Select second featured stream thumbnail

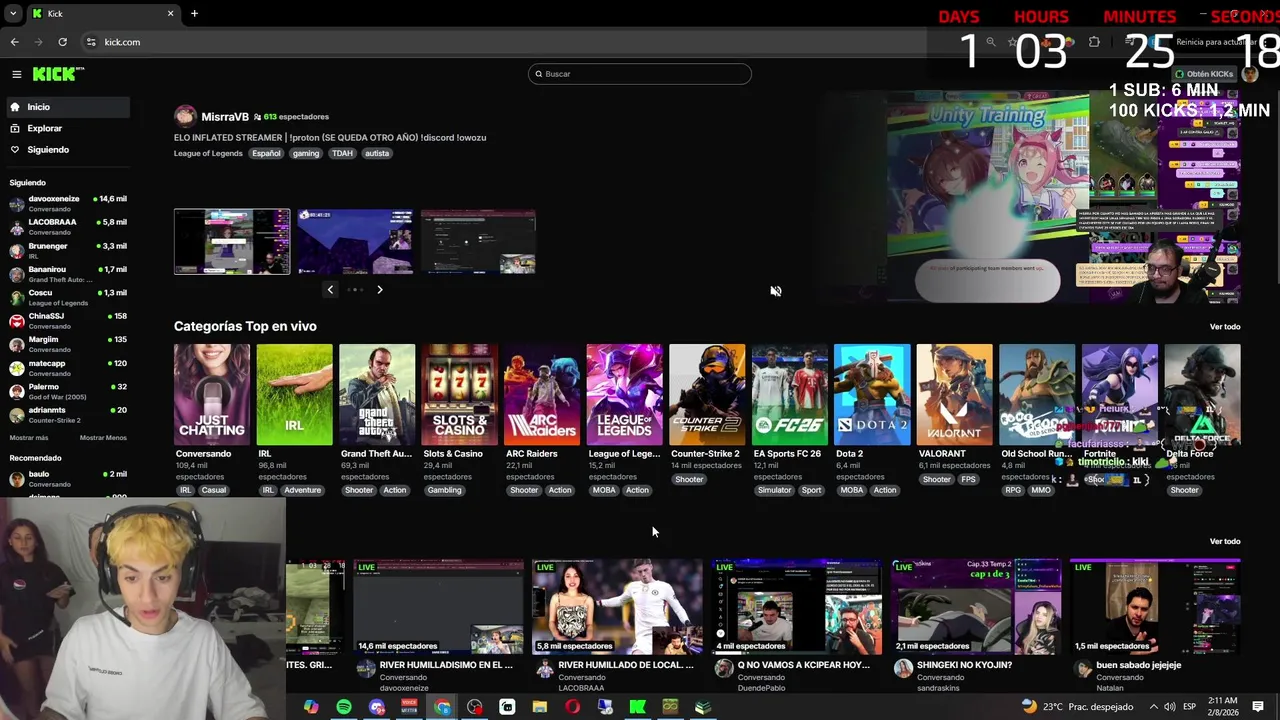[x=355, y=241]
